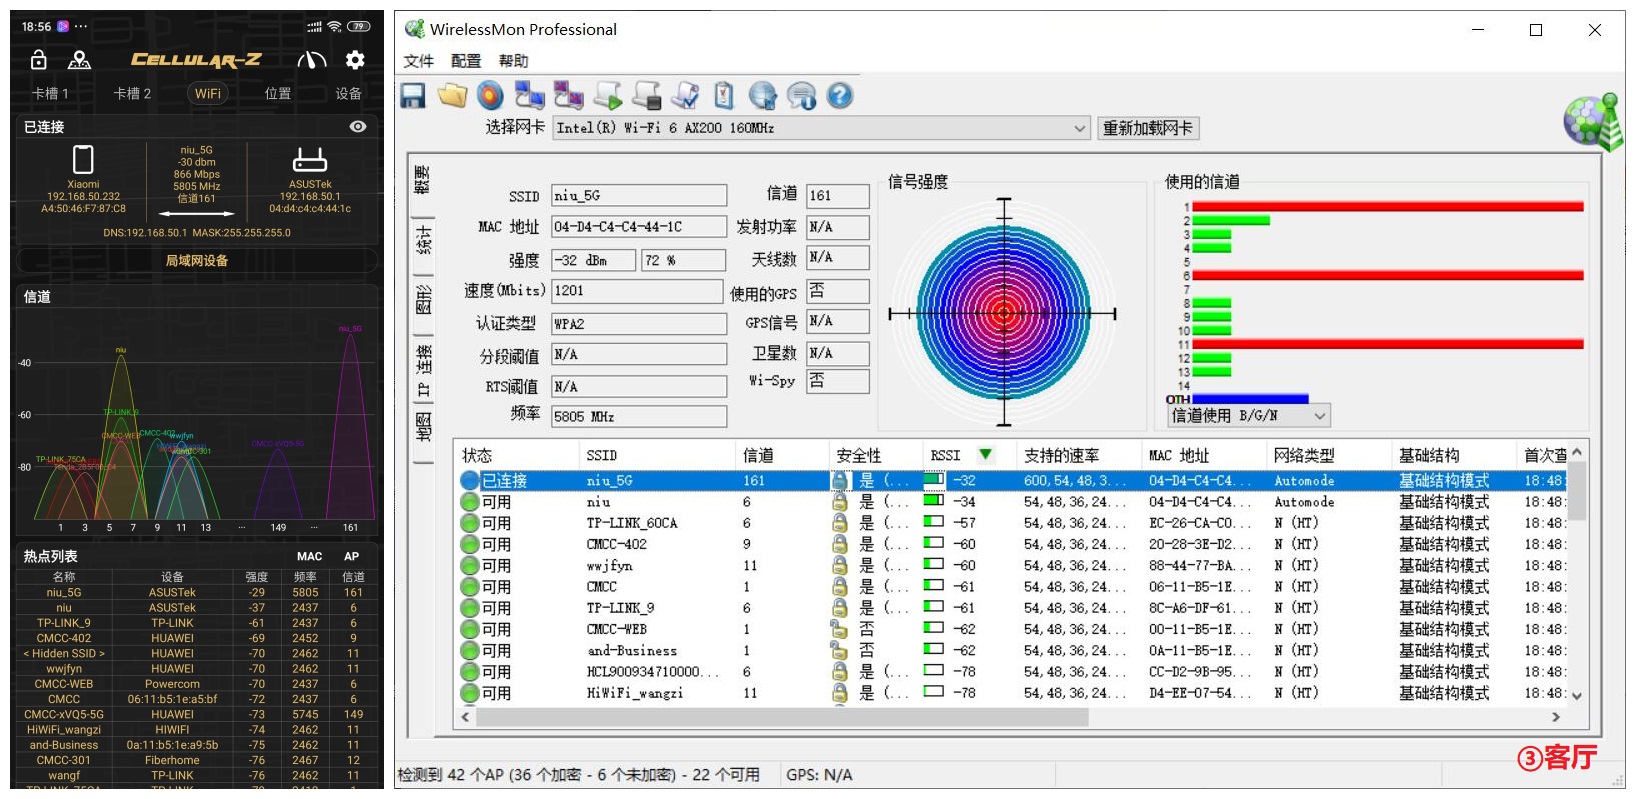Click the 安全性 column header
Viewport: 1636px width, 799px height.
coord(875,455)
